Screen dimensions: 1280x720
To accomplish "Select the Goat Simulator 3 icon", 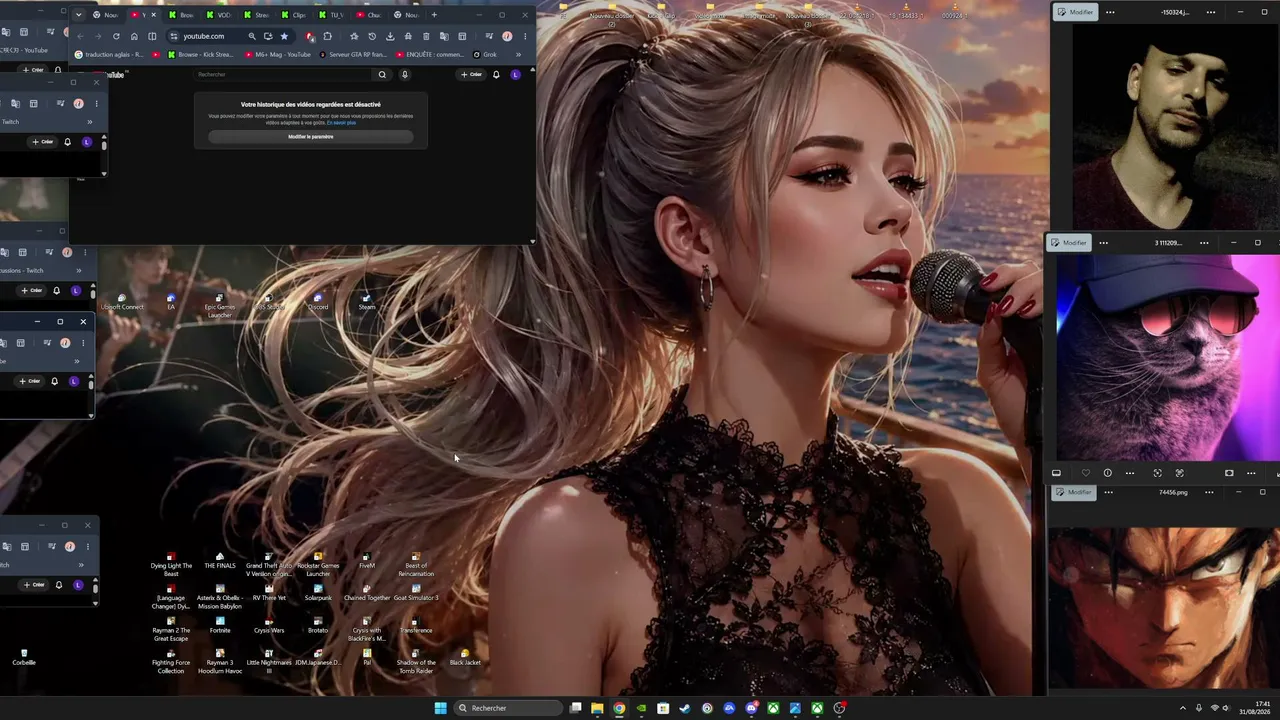I will tap(416, 593).
